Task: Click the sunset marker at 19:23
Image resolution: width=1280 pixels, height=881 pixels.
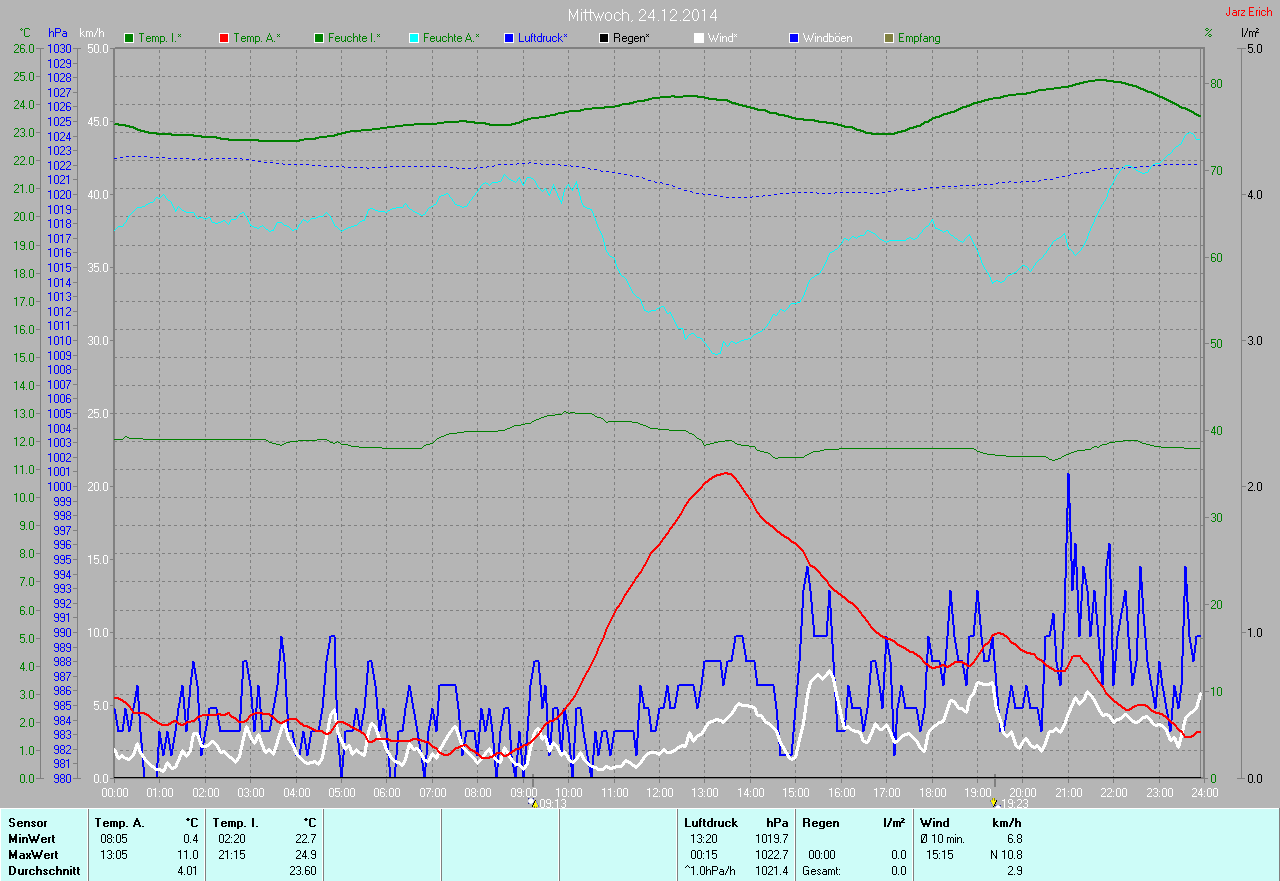Action: tap(994, 802)
